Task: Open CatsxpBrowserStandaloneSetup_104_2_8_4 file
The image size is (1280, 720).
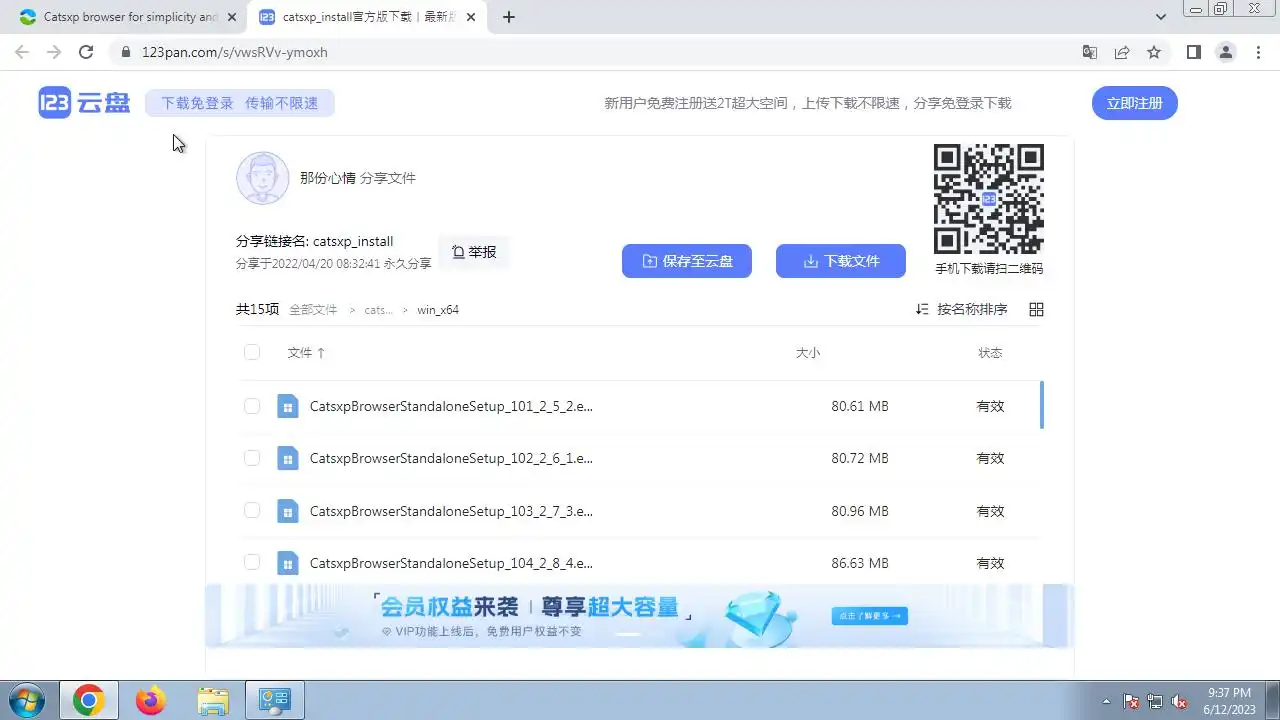Action: (451, 563)
